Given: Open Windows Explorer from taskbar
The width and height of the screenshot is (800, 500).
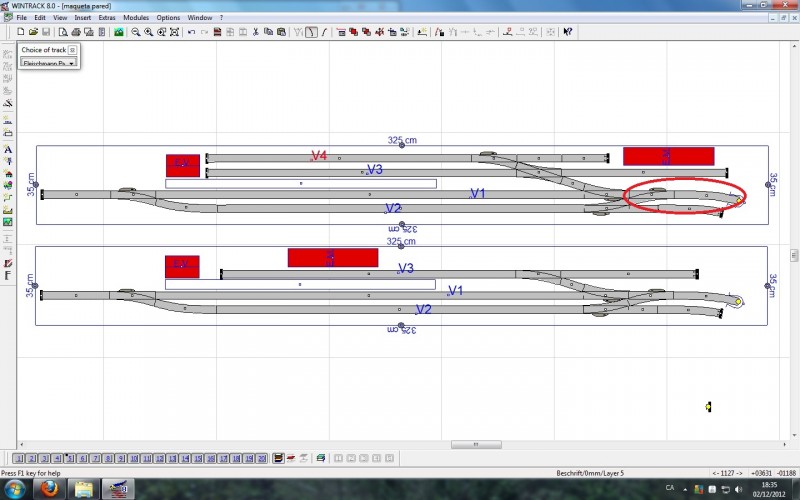Looking at the screenshot, I should point(84,489).
